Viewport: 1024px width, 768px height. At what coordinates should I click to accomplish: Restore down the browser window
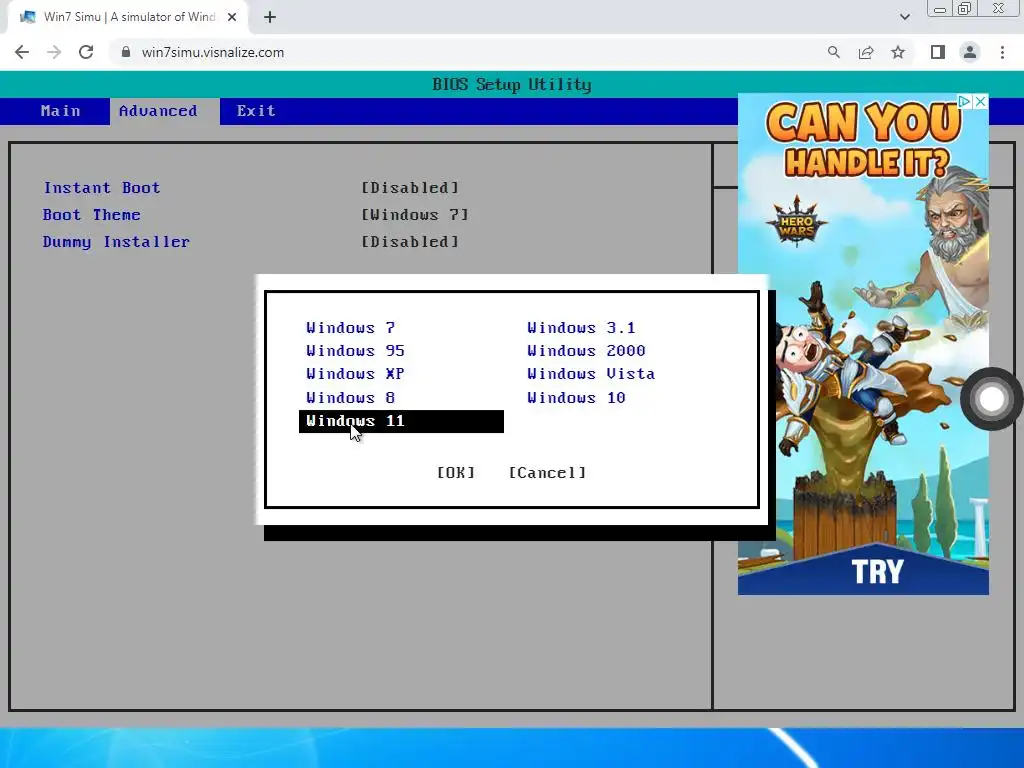click(x=964, y=8)
